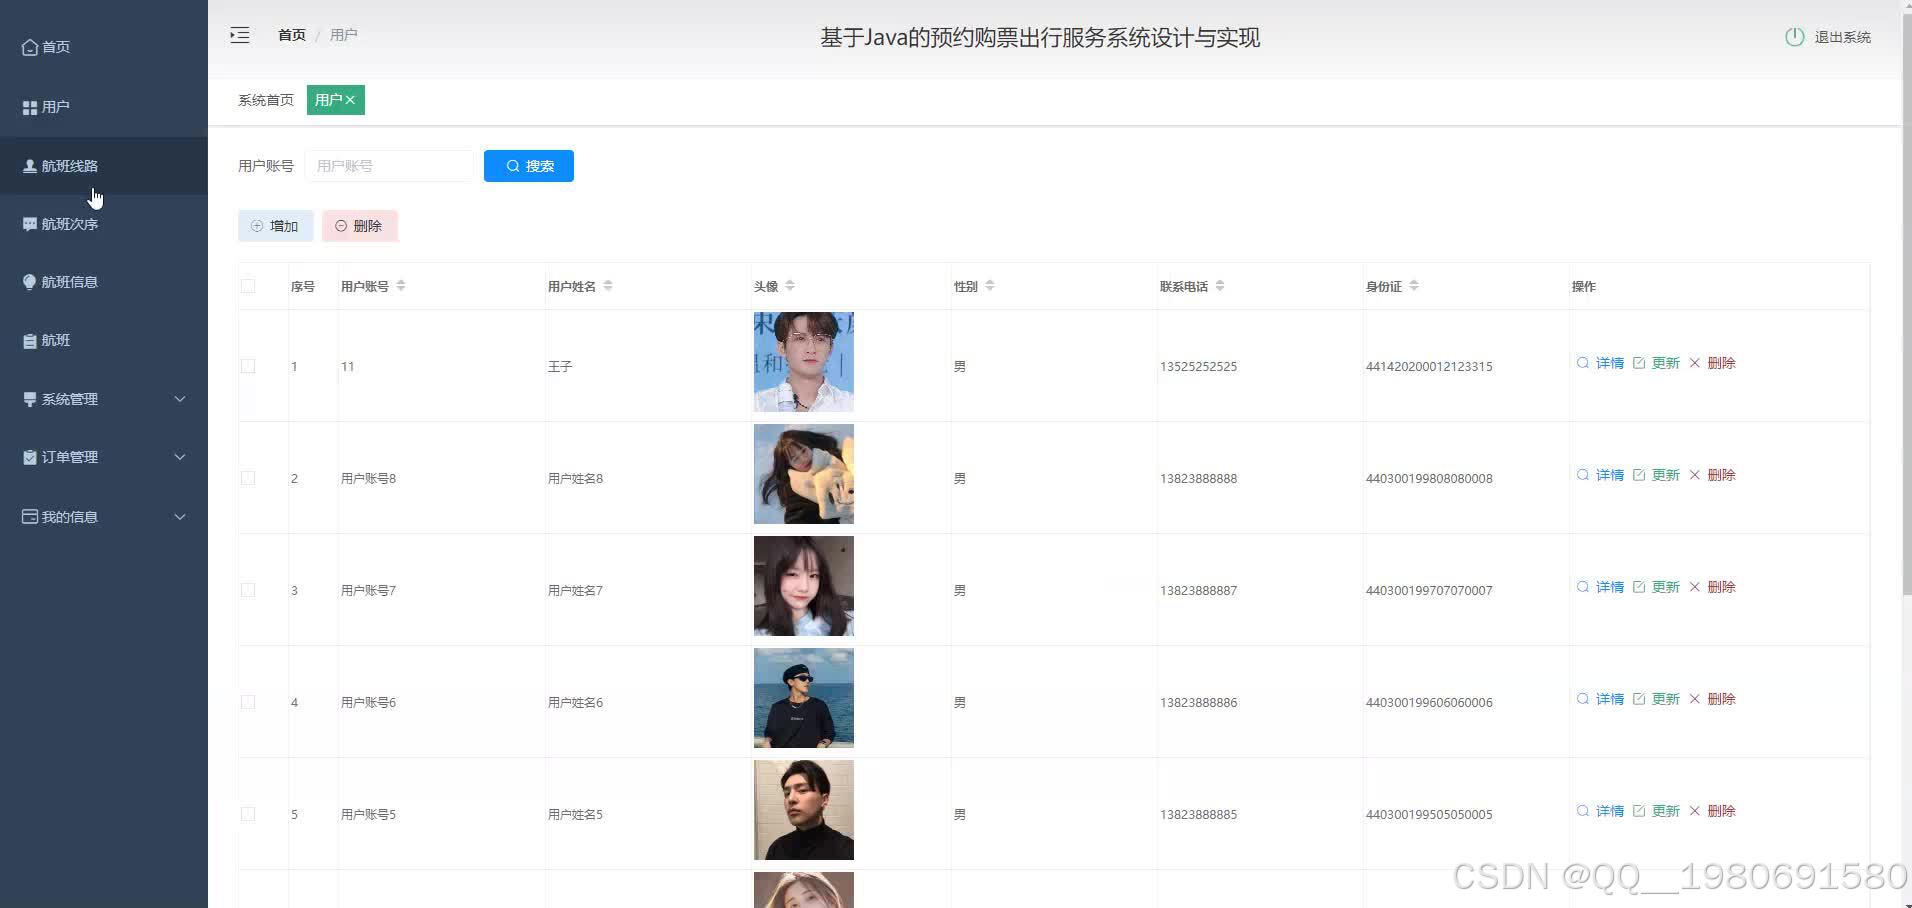1912x908 pixels.
Task: Check the select-all checkbox in table header
Action: click(248, 285)
